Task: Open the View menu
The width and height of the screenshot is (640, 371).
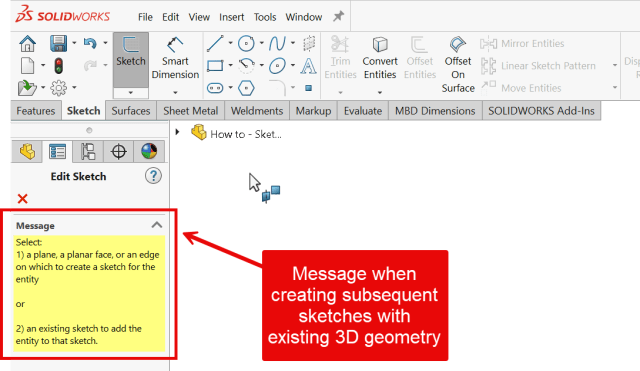Action: pos(199,17)
